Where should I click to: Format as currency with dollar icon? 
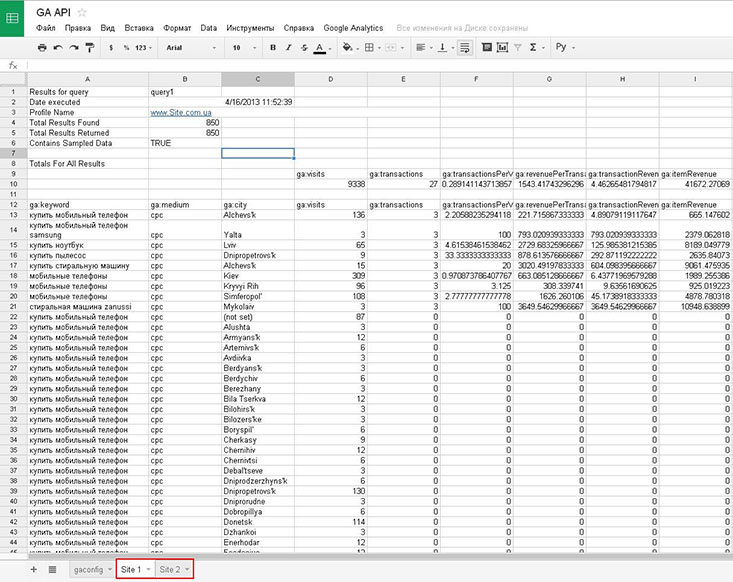click(111, 48)
